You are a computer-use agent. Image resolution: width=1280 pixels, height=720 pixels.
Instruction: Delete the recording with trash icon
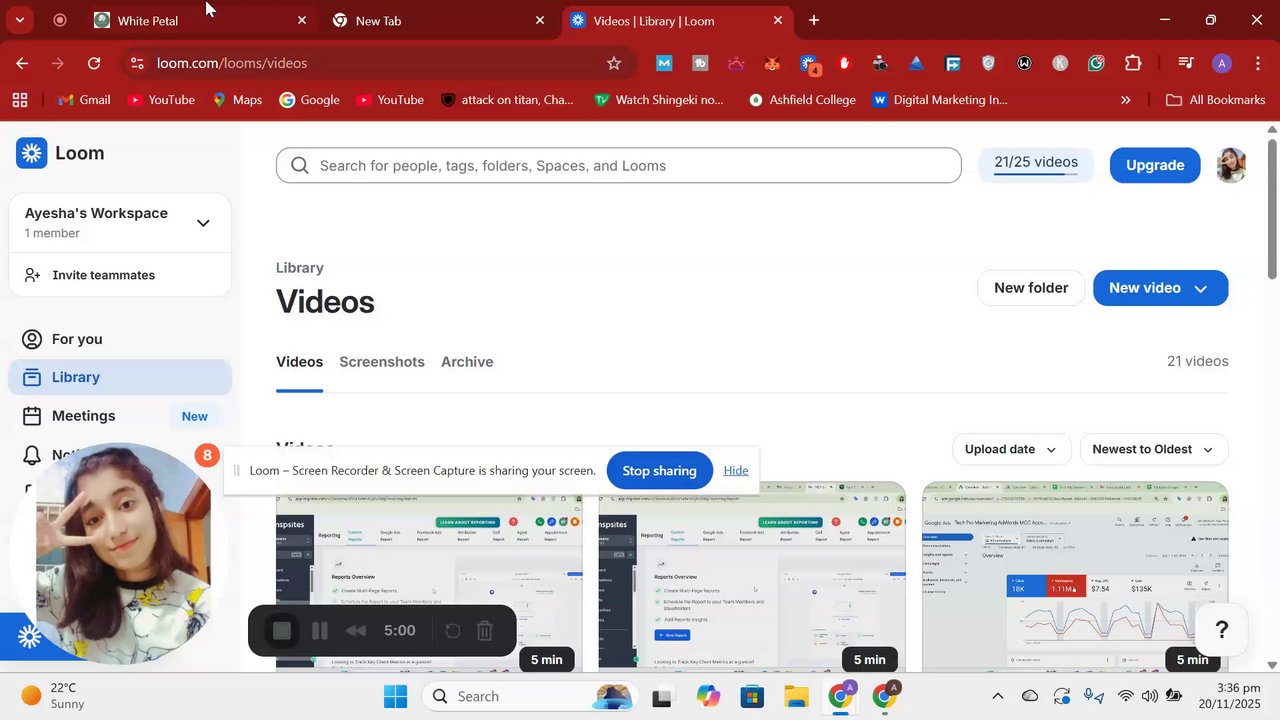[485, 631]
